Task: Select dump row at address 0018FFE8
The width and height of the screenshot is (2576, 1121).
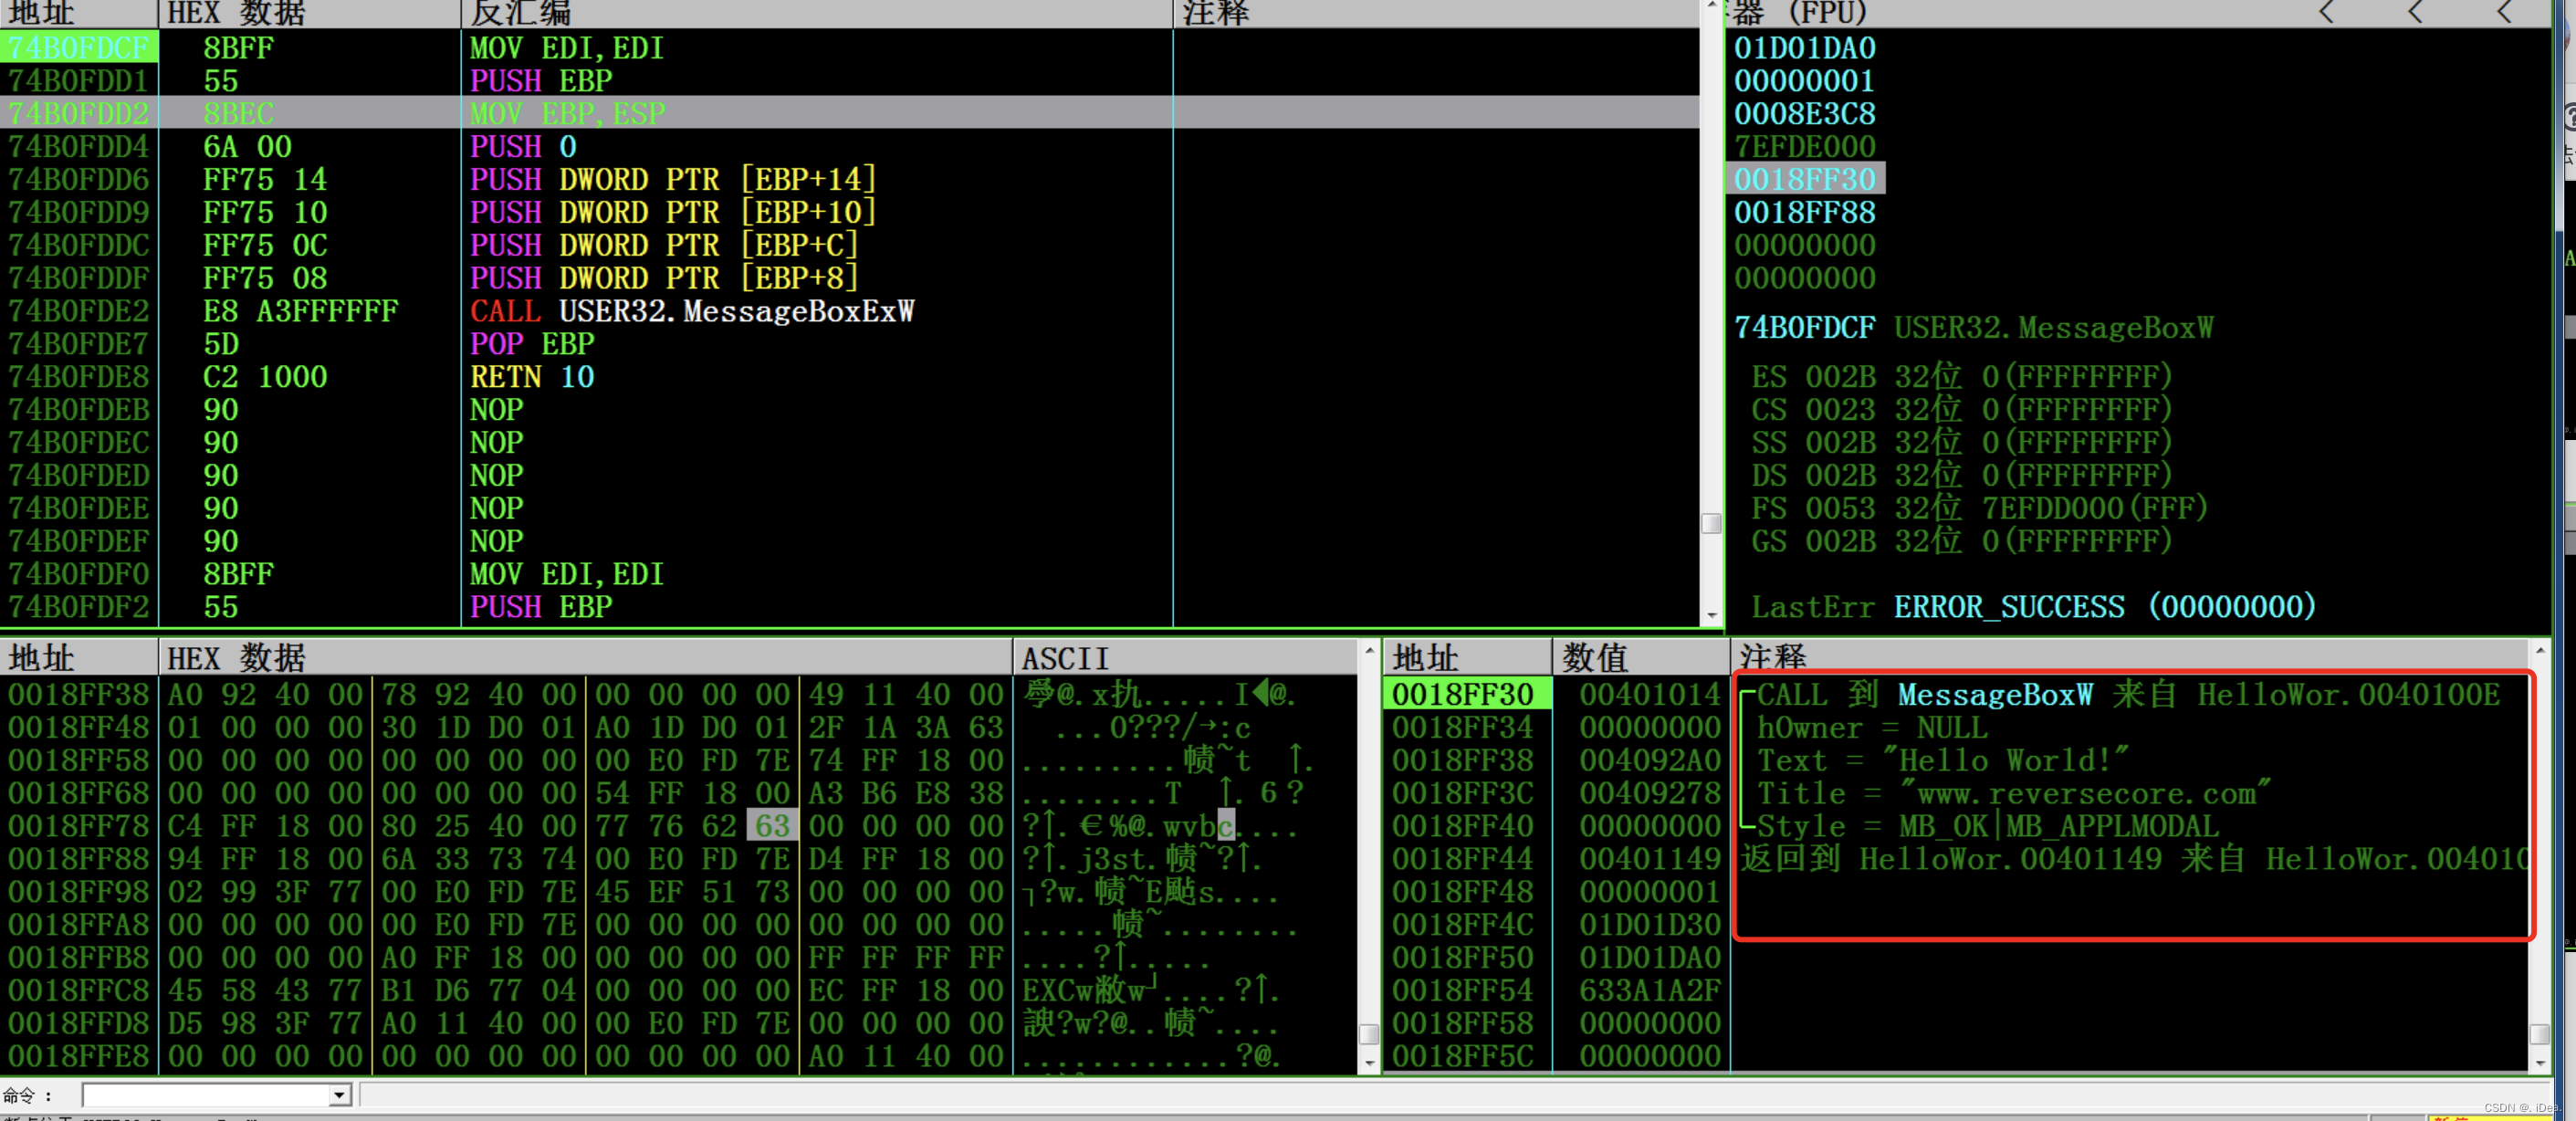Action: click(x=680, y=1057)
